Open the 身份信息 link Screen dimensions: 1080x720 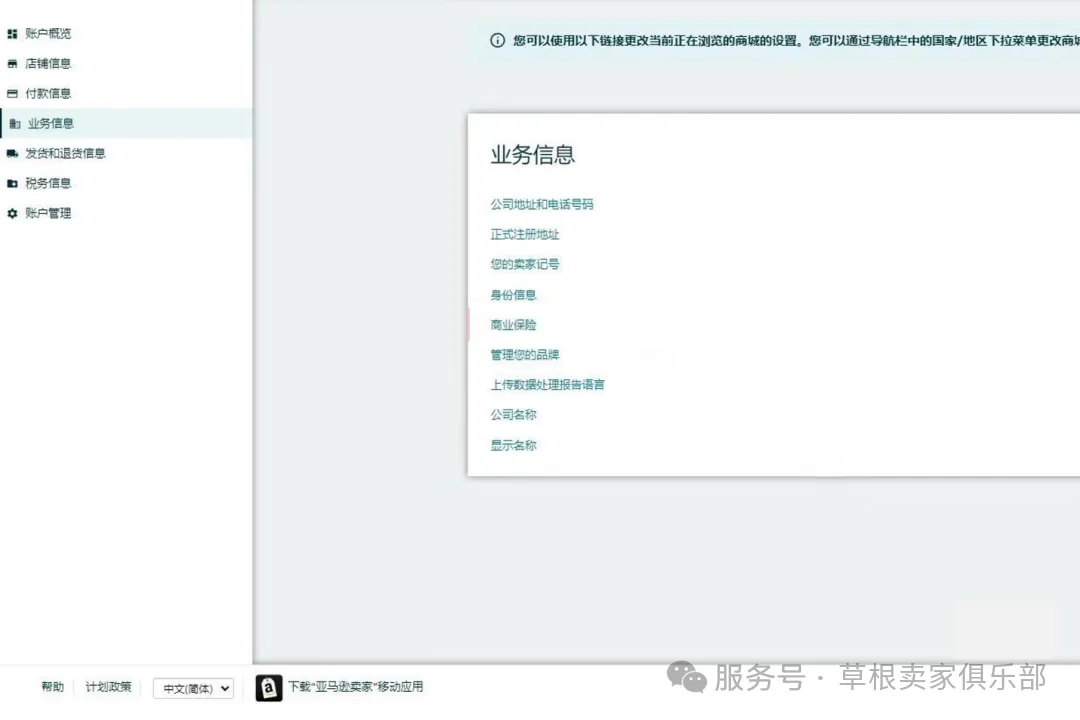pyautogui.click(x=513, y=295)
